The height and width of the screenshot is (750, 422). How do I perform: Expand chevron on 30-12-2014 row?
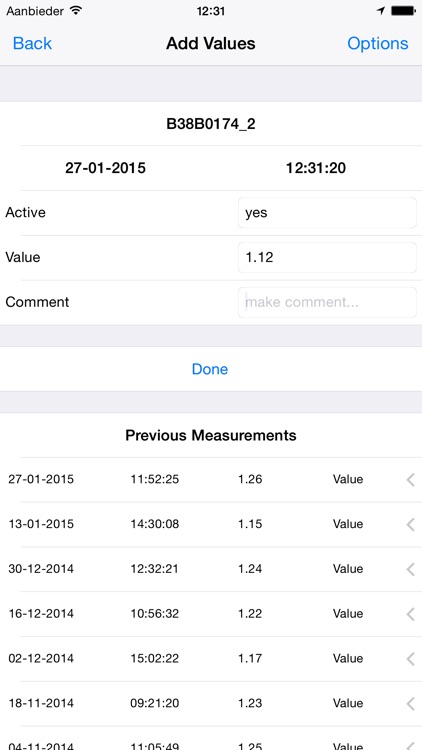[410, 569]
